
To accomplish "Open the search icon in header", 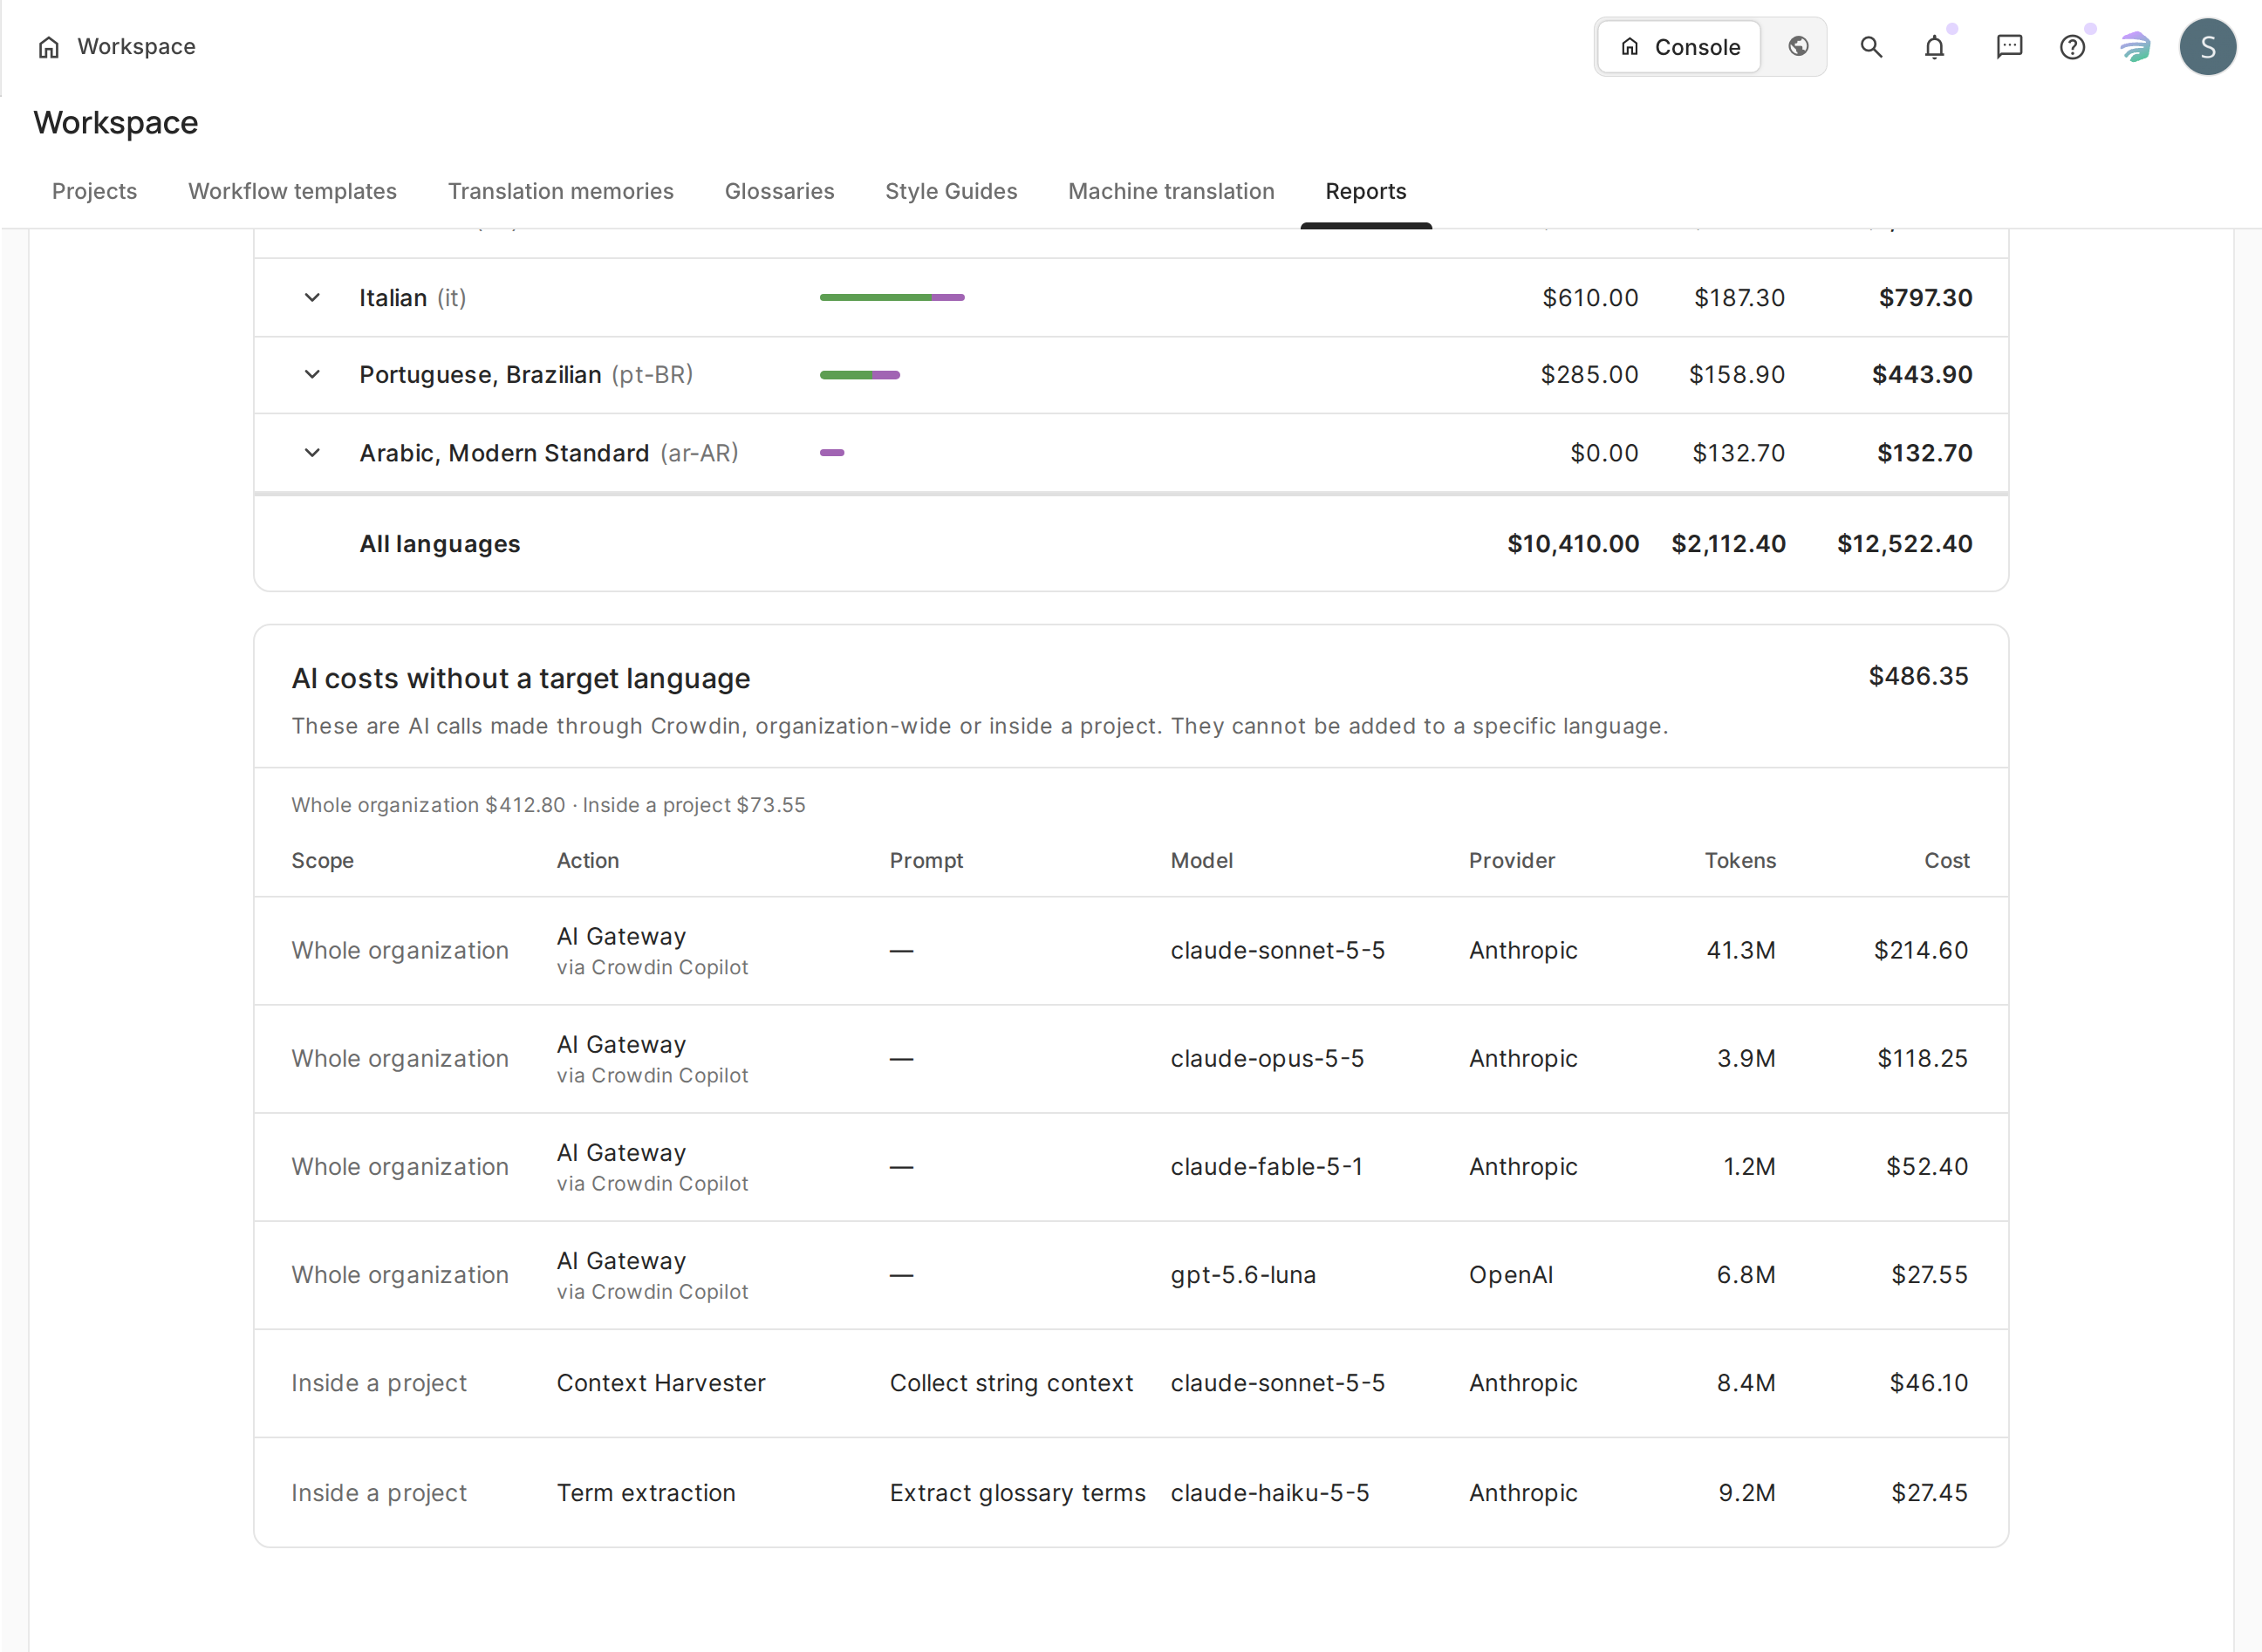I will [1871, 47].
